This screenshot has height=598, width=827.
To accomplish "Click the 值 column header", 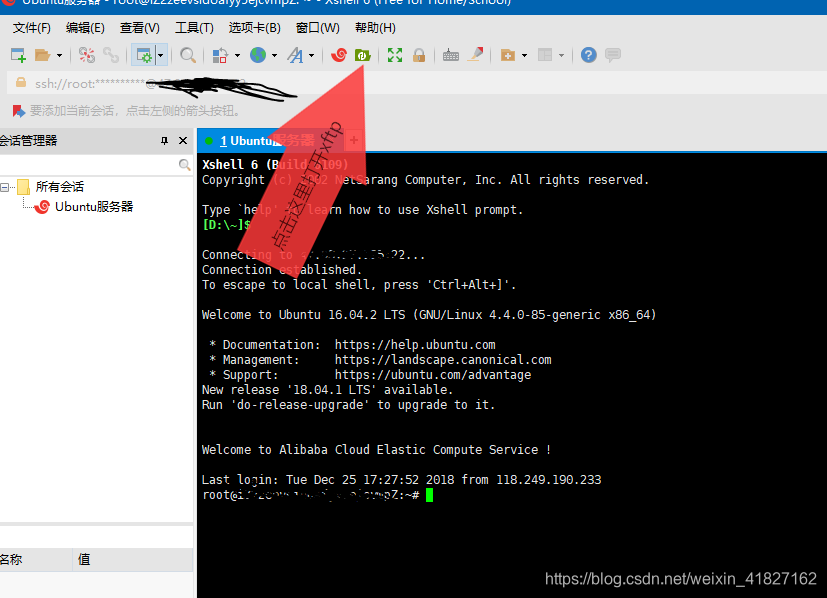I will pyautogui.click(x=133, y=560).
